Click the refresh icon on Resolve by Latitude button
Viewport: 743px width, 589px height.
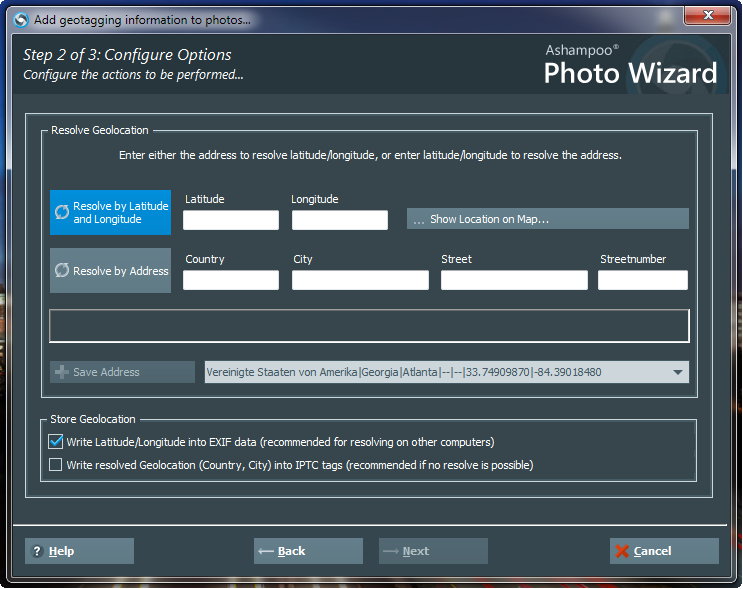coord(62,212)
